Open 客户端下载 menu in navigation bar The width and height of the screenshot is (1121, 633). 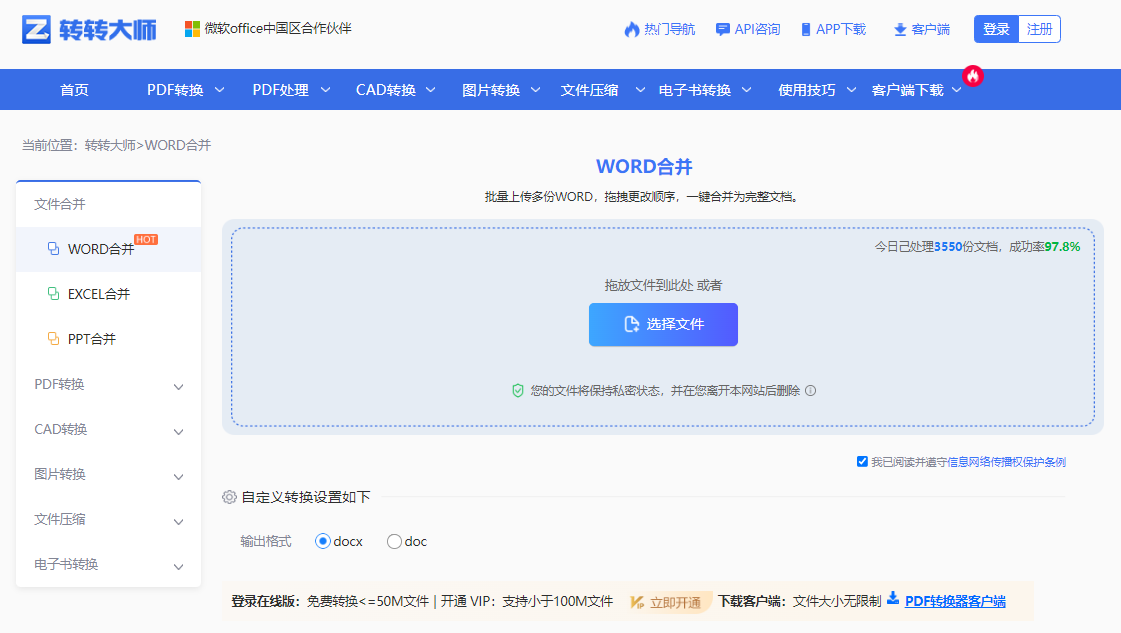point(908,90)
